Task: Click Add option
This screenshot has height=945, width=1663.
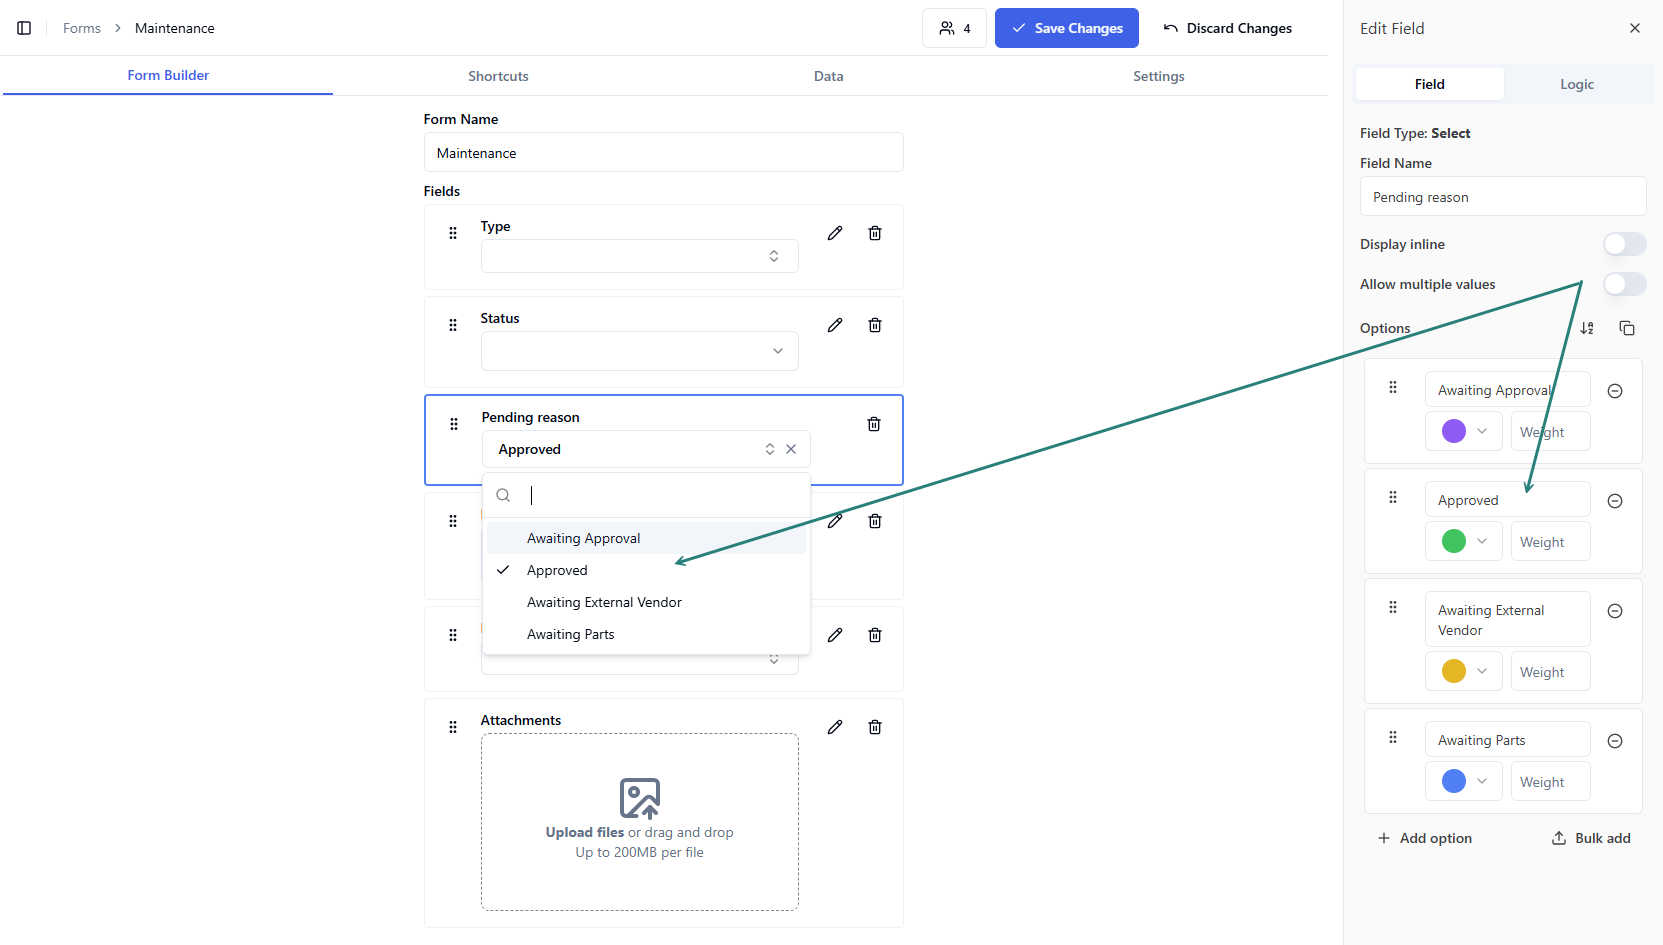Action: pos(1424,838)
